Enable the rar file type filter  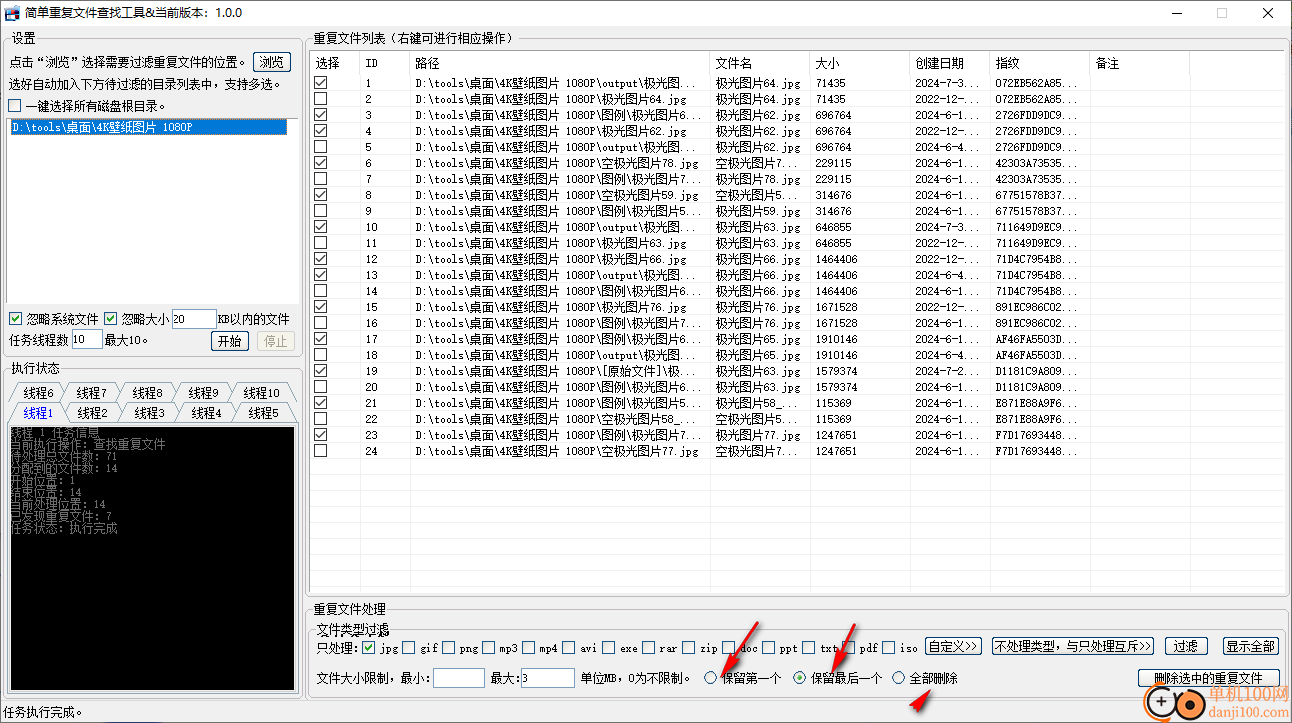[x=649, y=647]
